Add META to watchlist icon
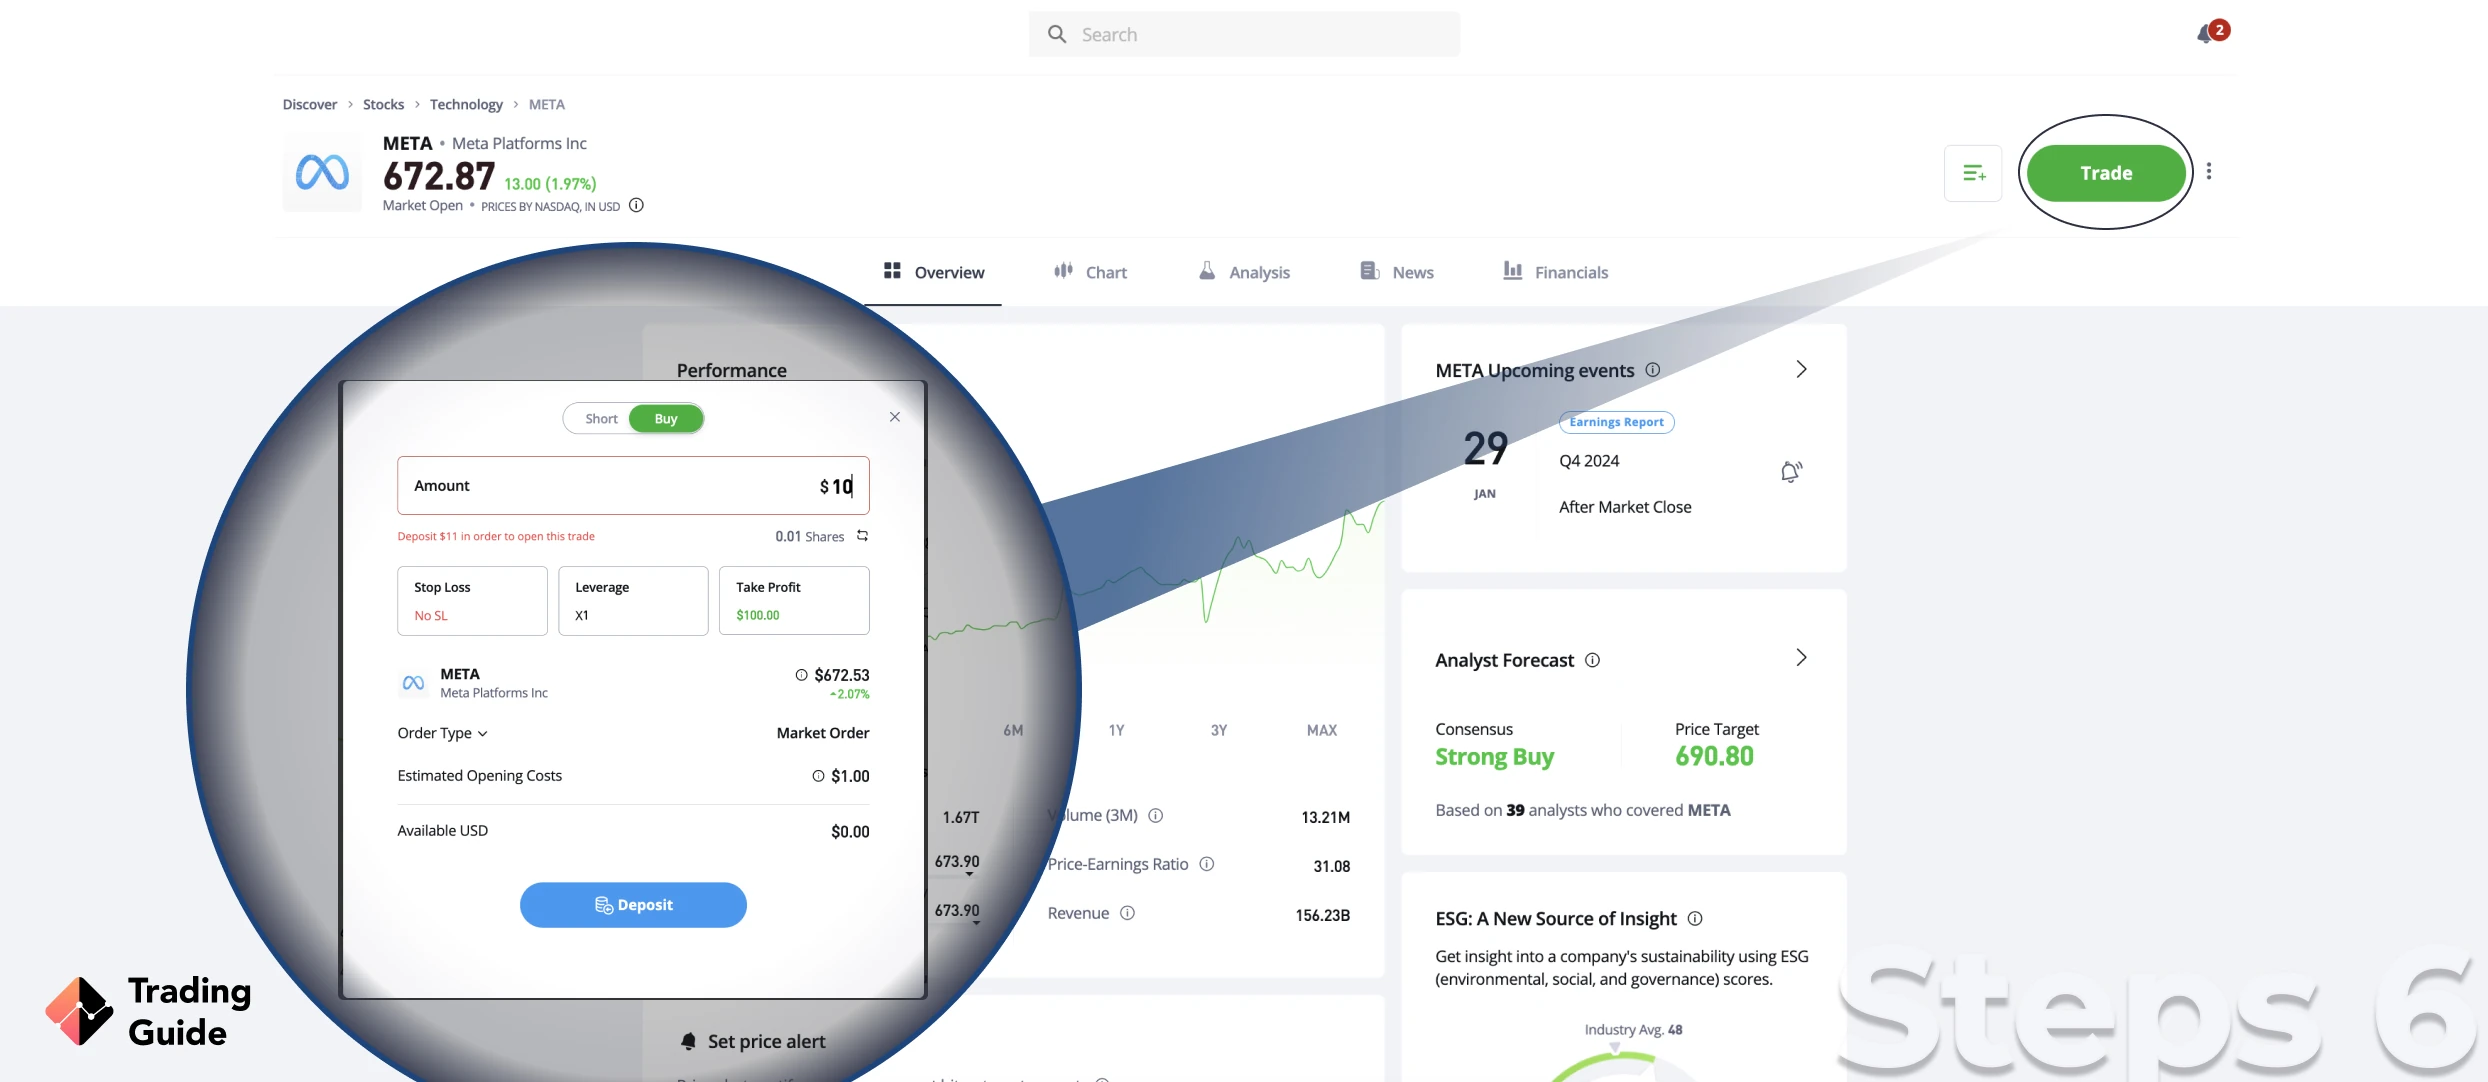2488x1082 pixels. [x=1973, y=173]
